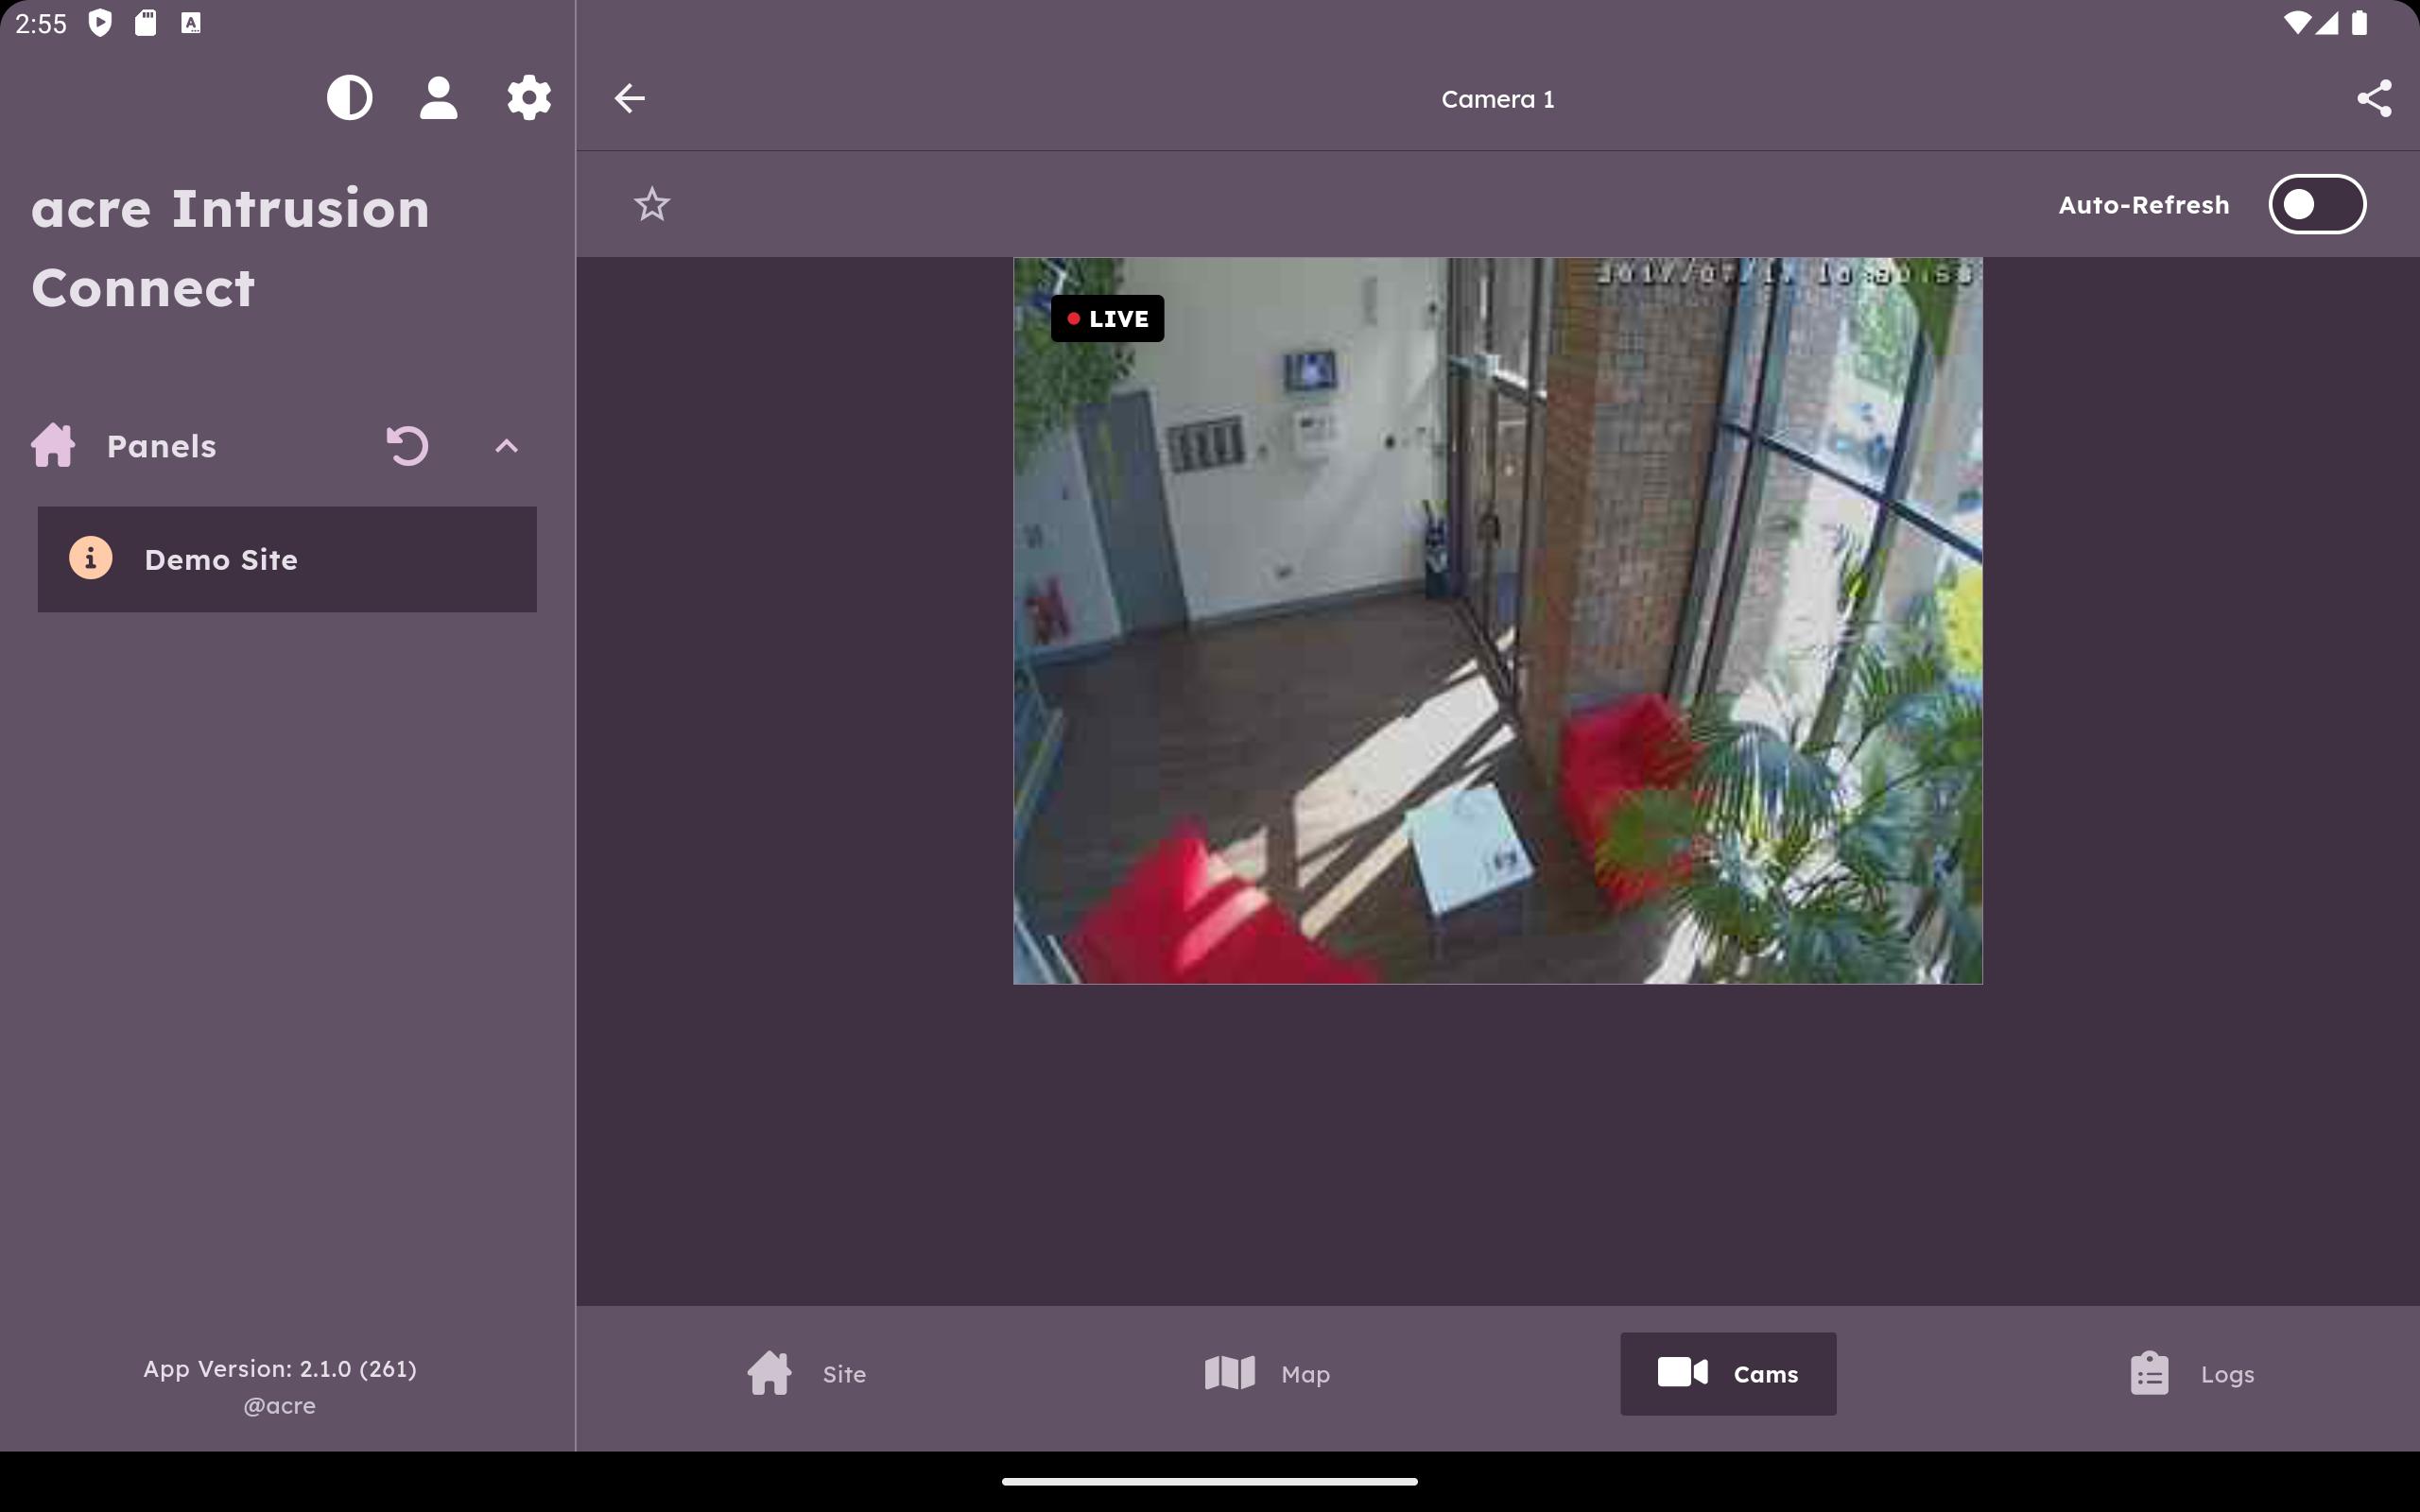Click the Wi-Fi status bar icon

coord(2296,22)
